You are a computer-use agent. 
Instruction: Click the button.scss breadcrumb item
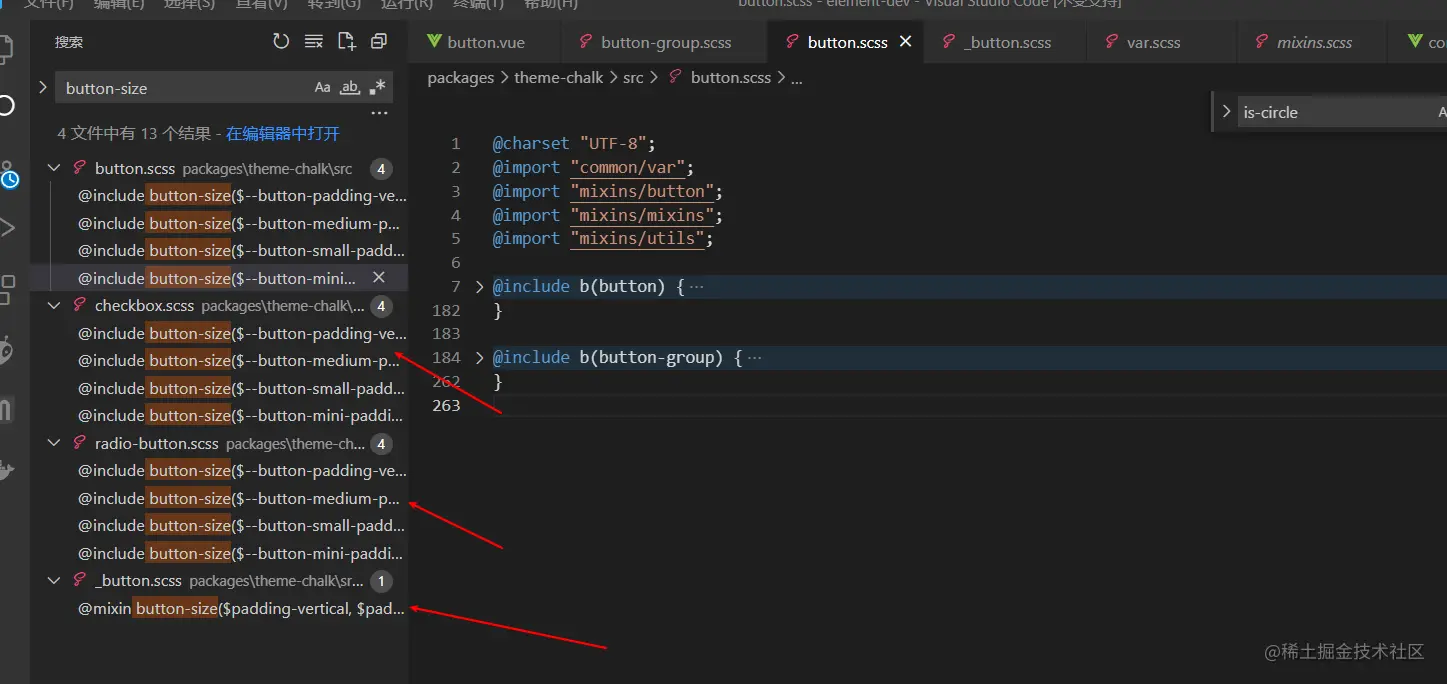click(x=730, y=77)
